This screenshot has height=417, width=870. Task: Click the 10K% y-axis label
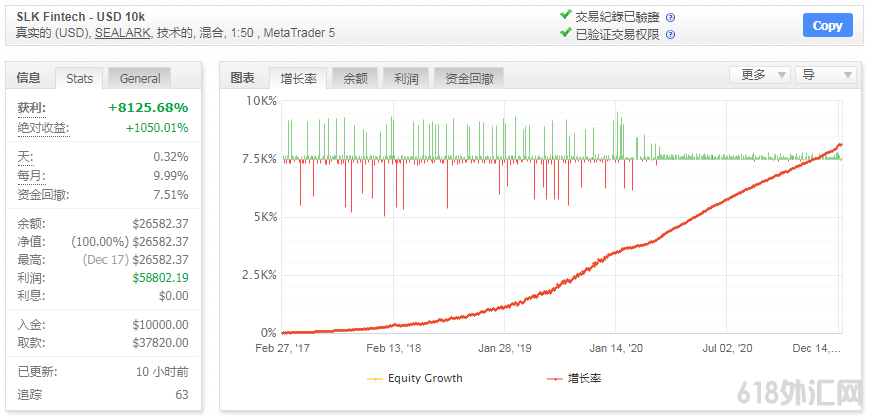point(261,101)
